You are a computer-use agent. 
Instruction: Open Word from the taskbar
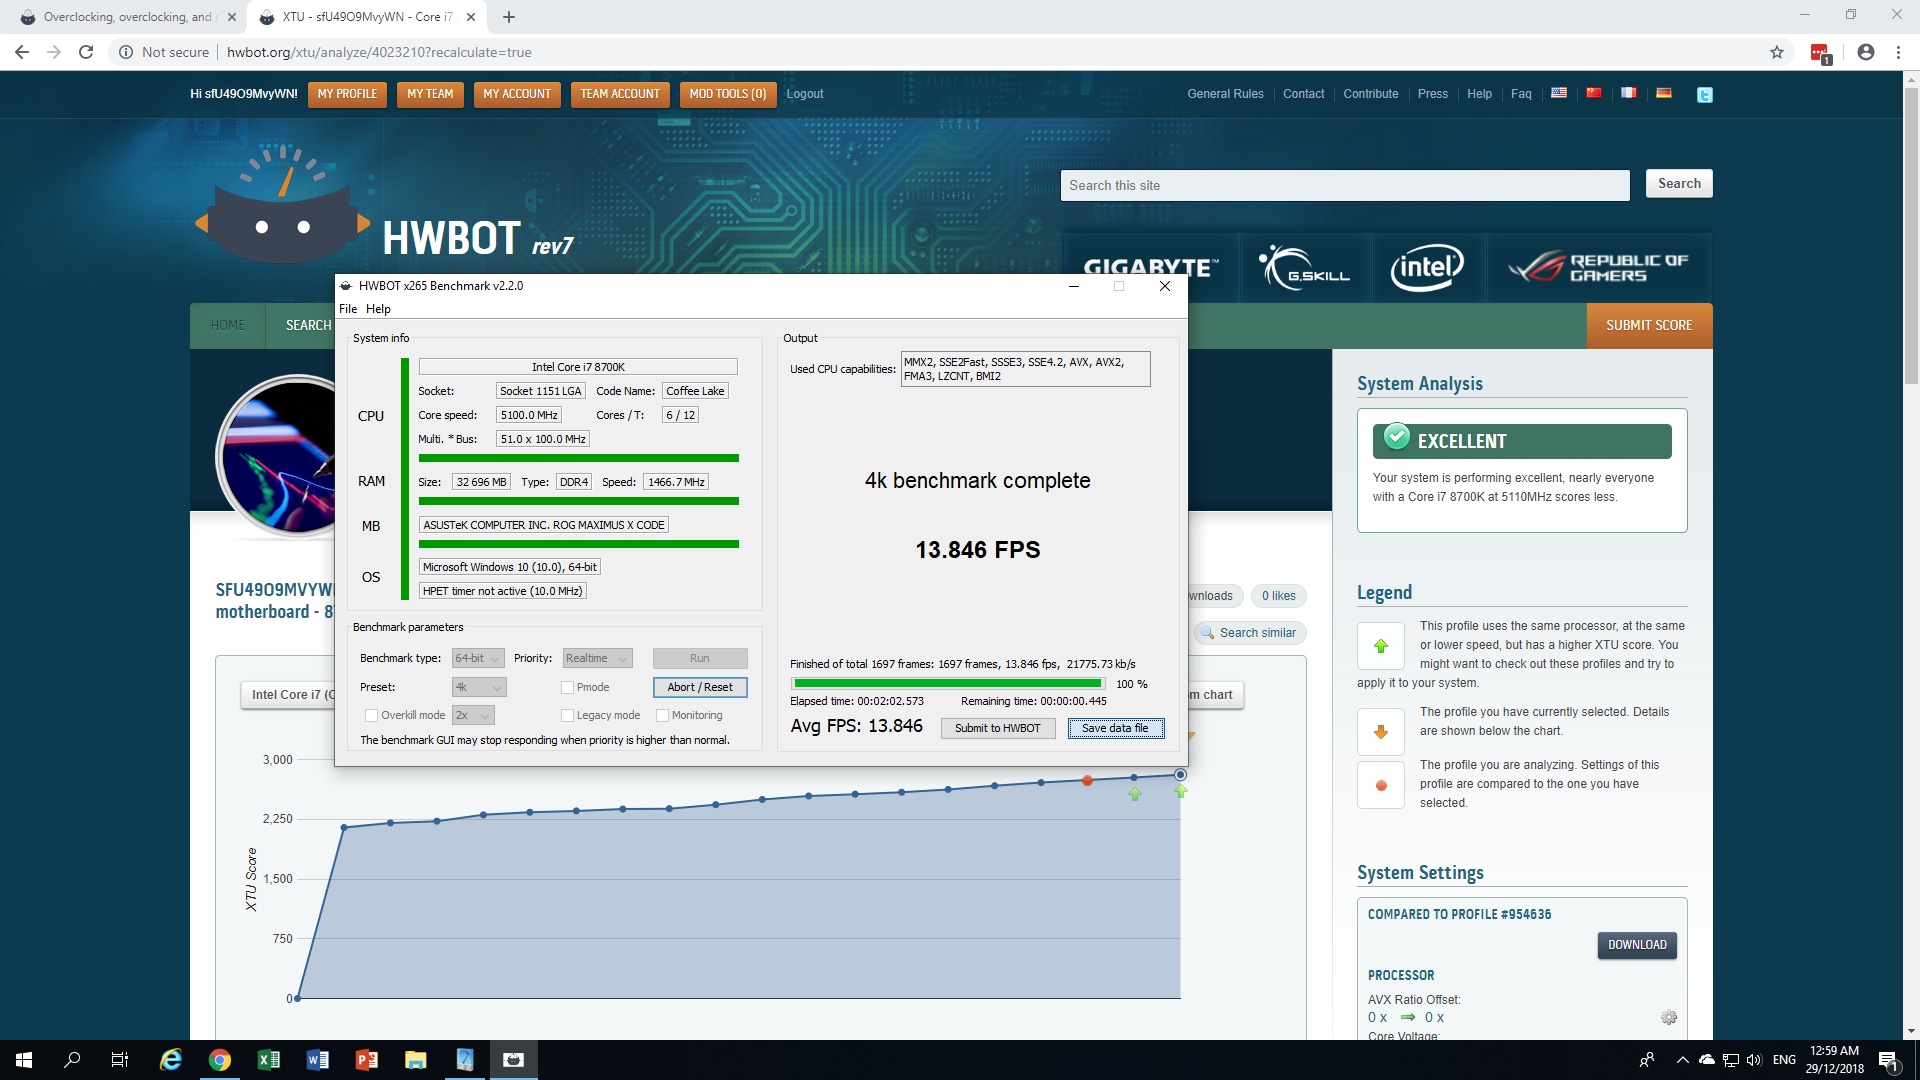tap(318, 1060)
